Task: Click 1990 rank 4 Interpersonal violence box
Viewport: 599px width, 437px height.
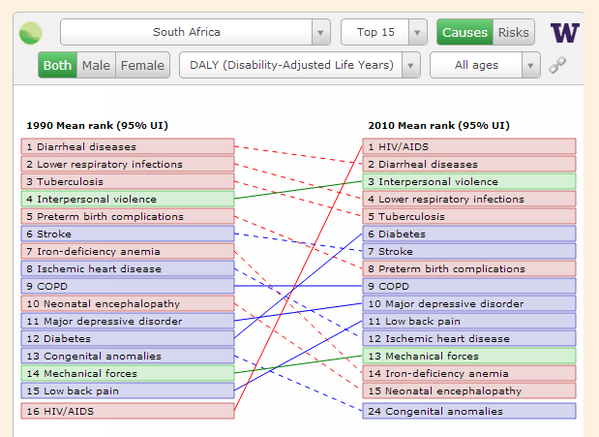Action: pos(128,199)
